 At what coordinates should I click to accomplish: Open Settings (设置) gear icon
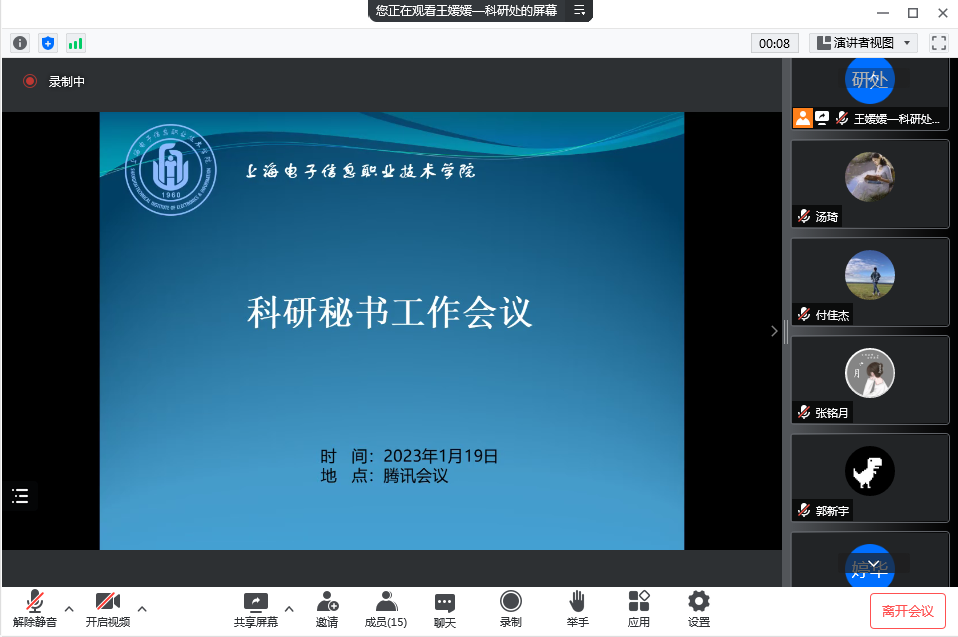(x=699, y=609)
